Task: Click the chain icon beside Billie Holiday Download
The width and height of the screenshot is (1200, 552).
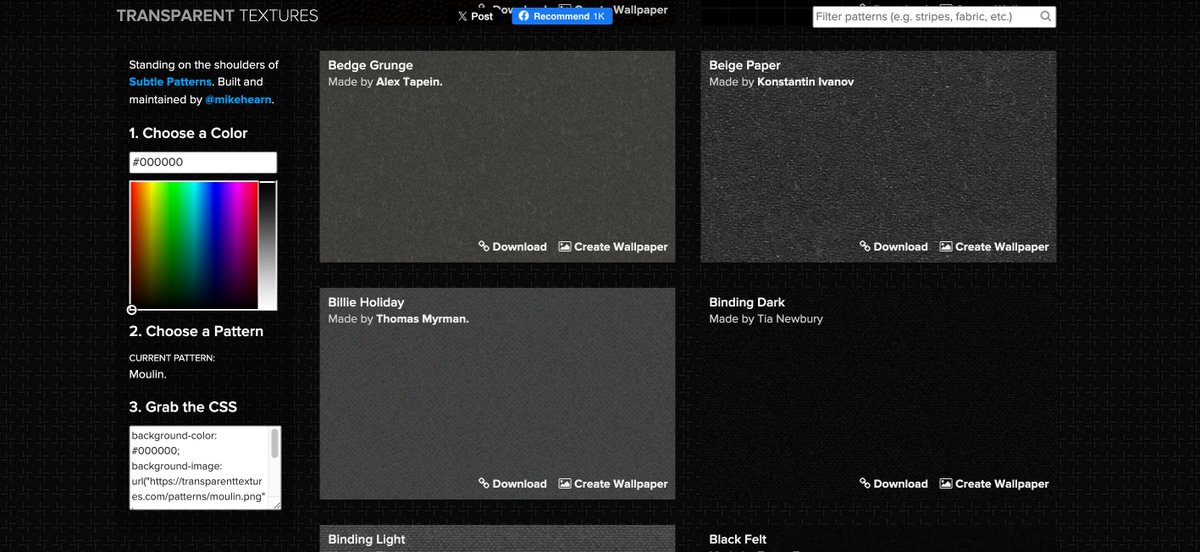Action: pyautogui.click(x=484, y=483)
